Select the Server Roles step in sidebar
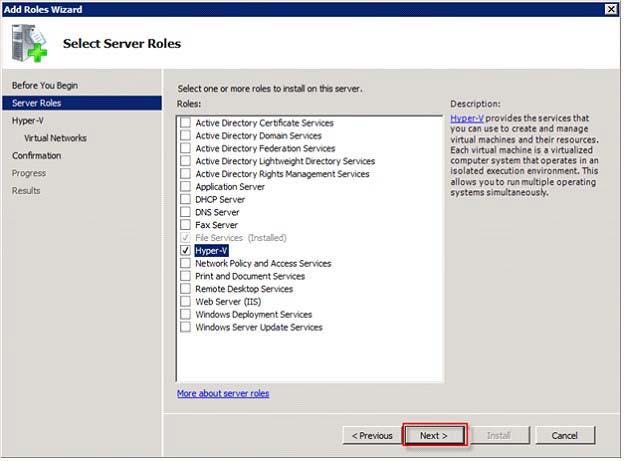This screenshot has height=461, width=625. pos(82,103)
